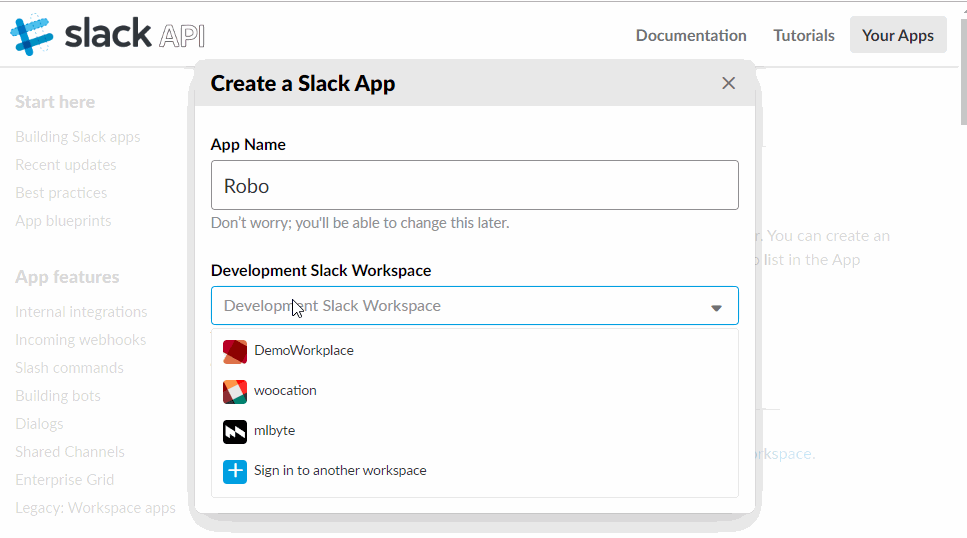Open the Enterprise Grid sidebar link
Screen dimensions: 967x538
coord(65,480)
